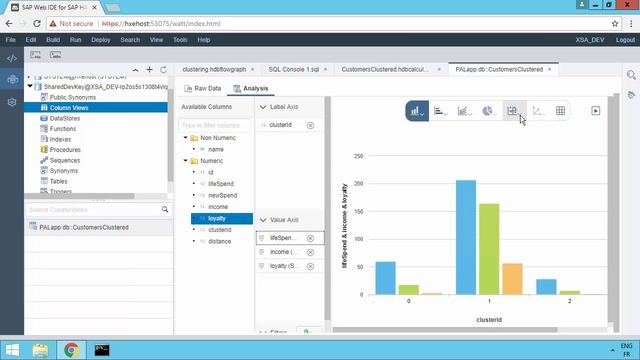Collapse the explorer with the up chevron

(135, 70)
